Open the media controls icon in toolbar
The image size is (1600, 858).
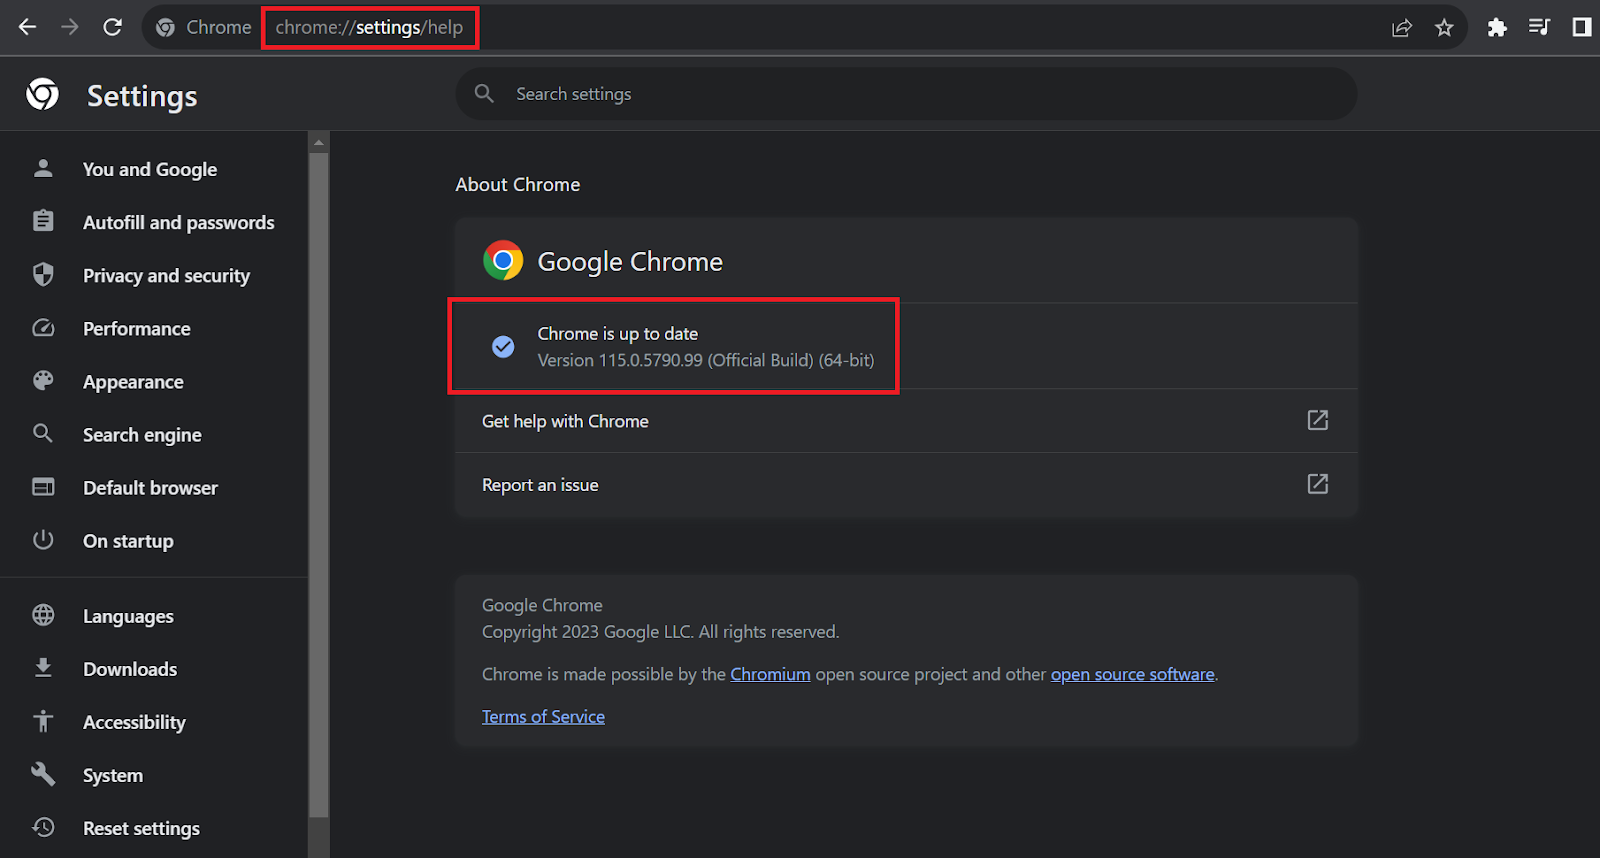pyautogui.click(x=1539, y=27)
